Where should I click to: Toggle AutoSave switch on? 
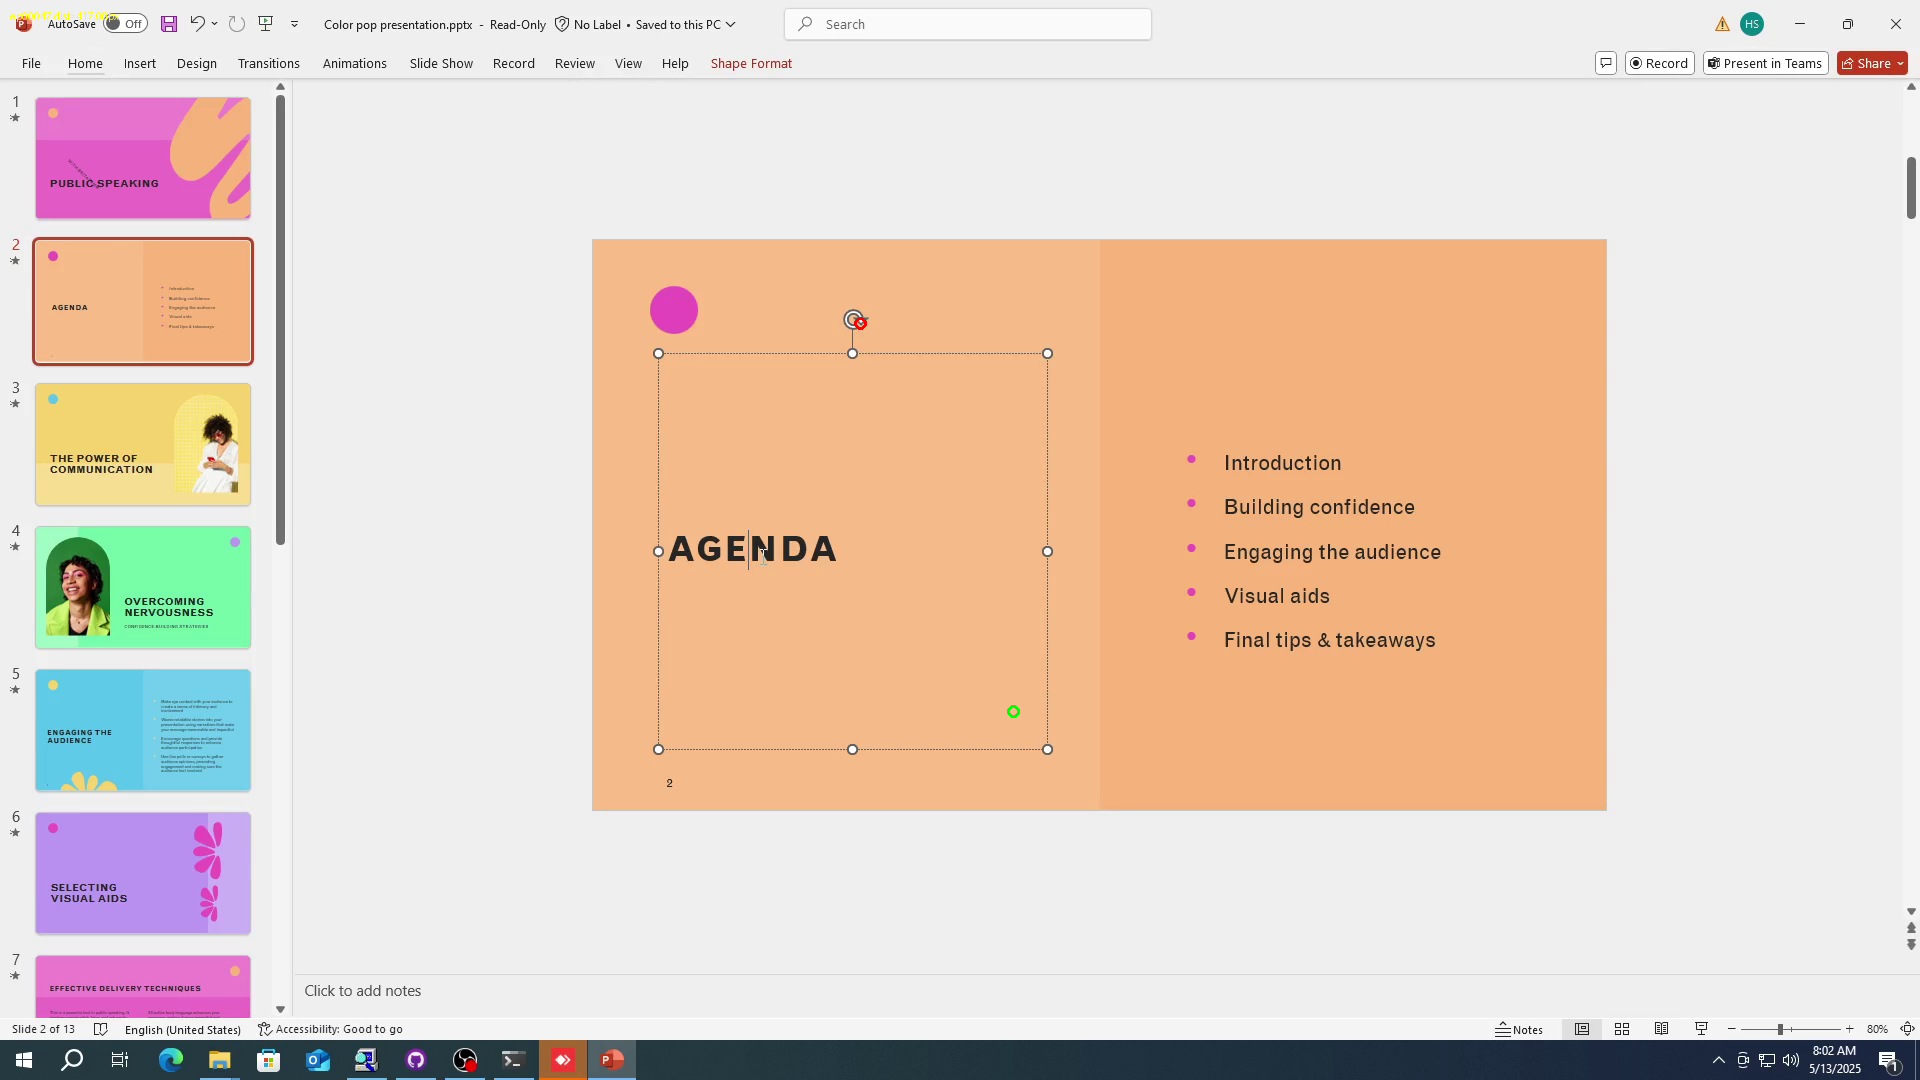coord(125,24)
